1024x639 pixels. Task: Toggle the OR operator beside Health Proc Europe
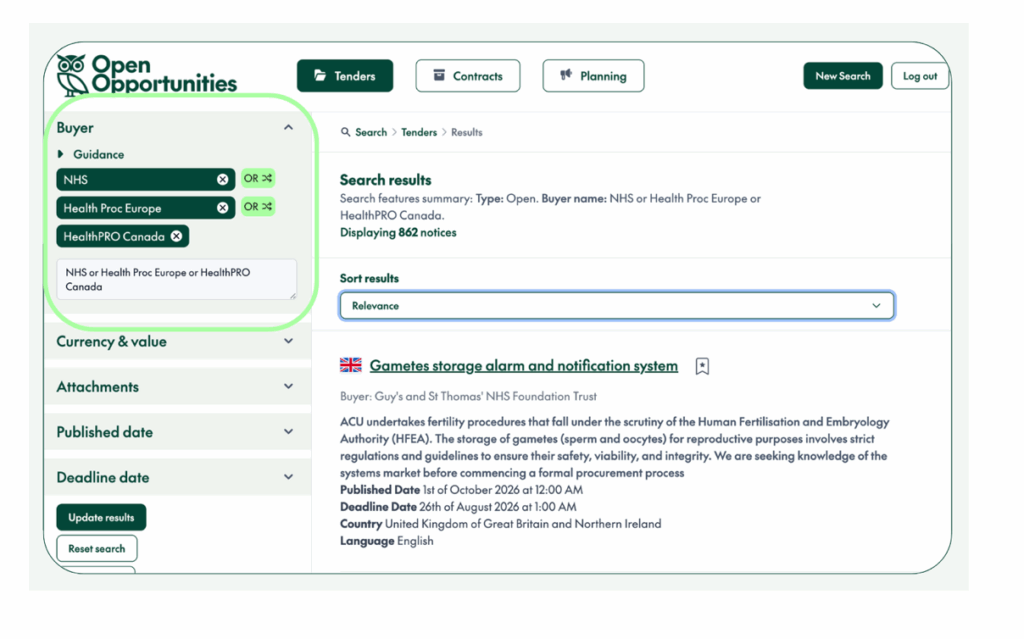pos(258,208)
